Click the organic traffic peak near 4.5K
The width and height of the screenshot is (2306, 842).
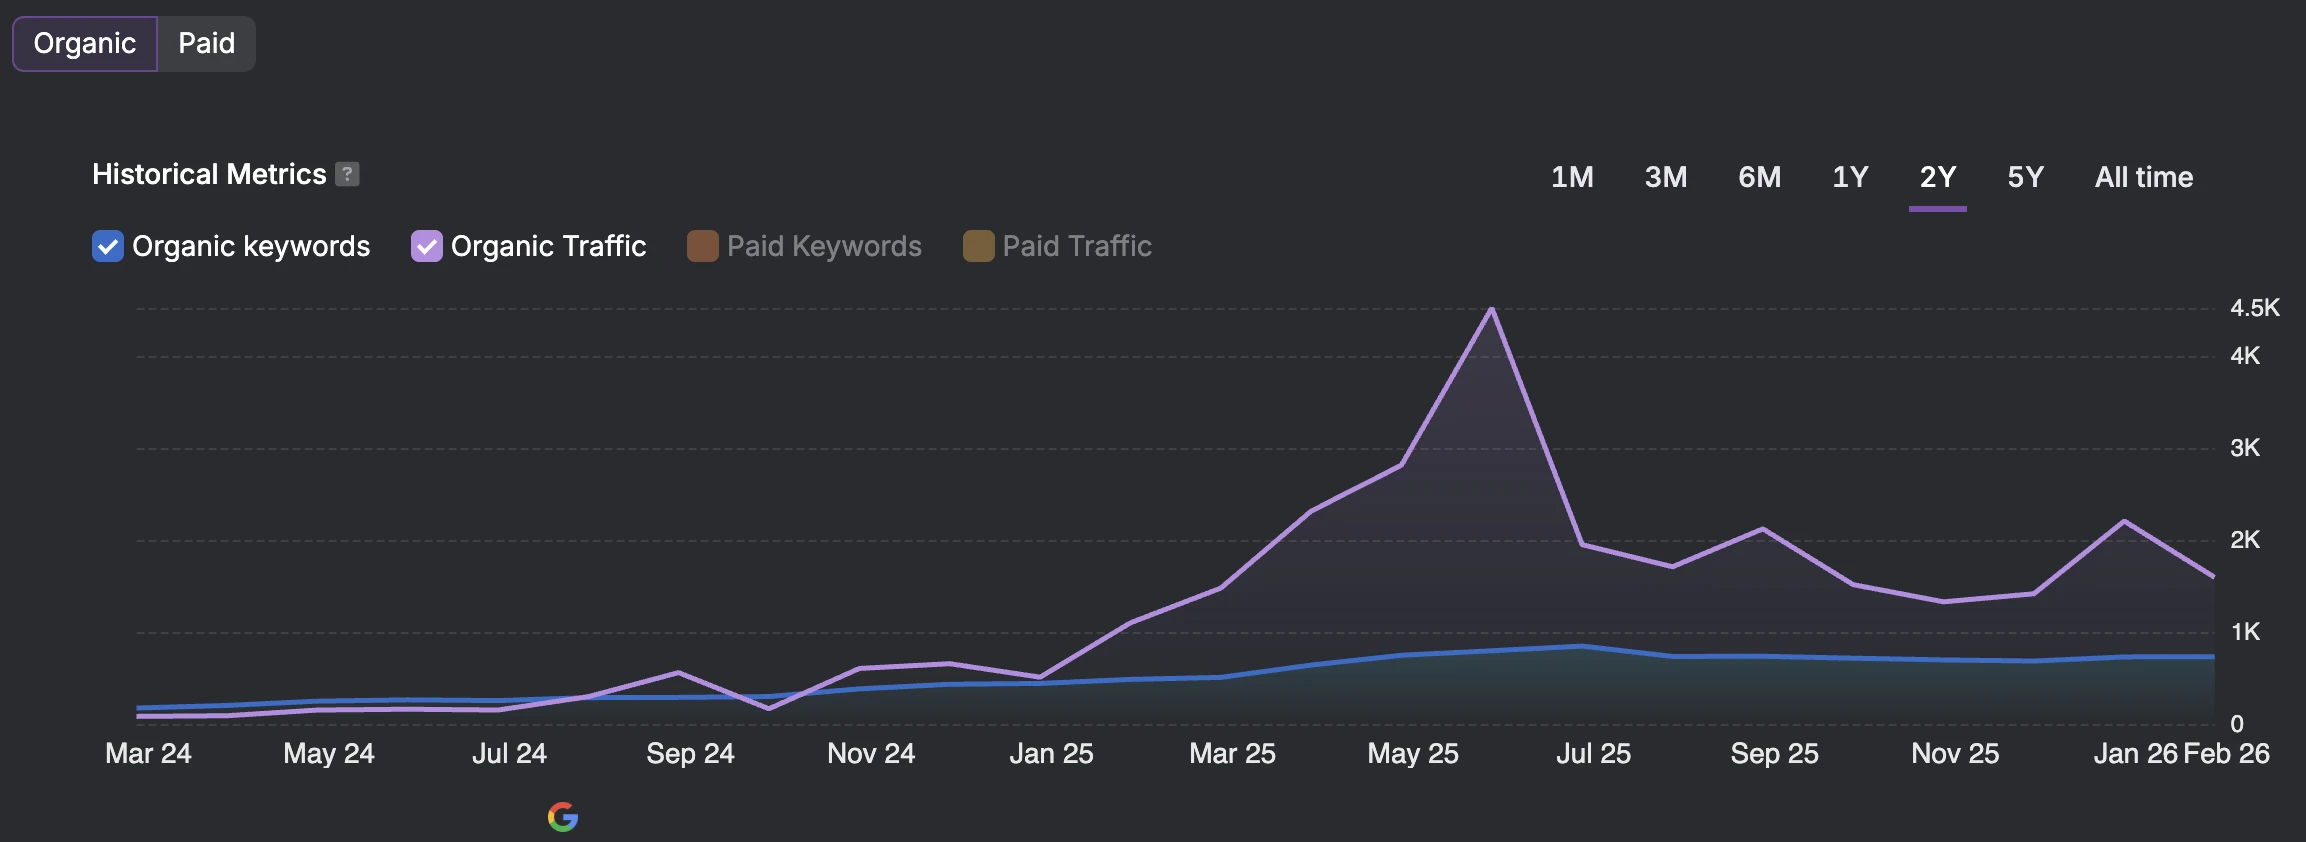coord(1491,309)
